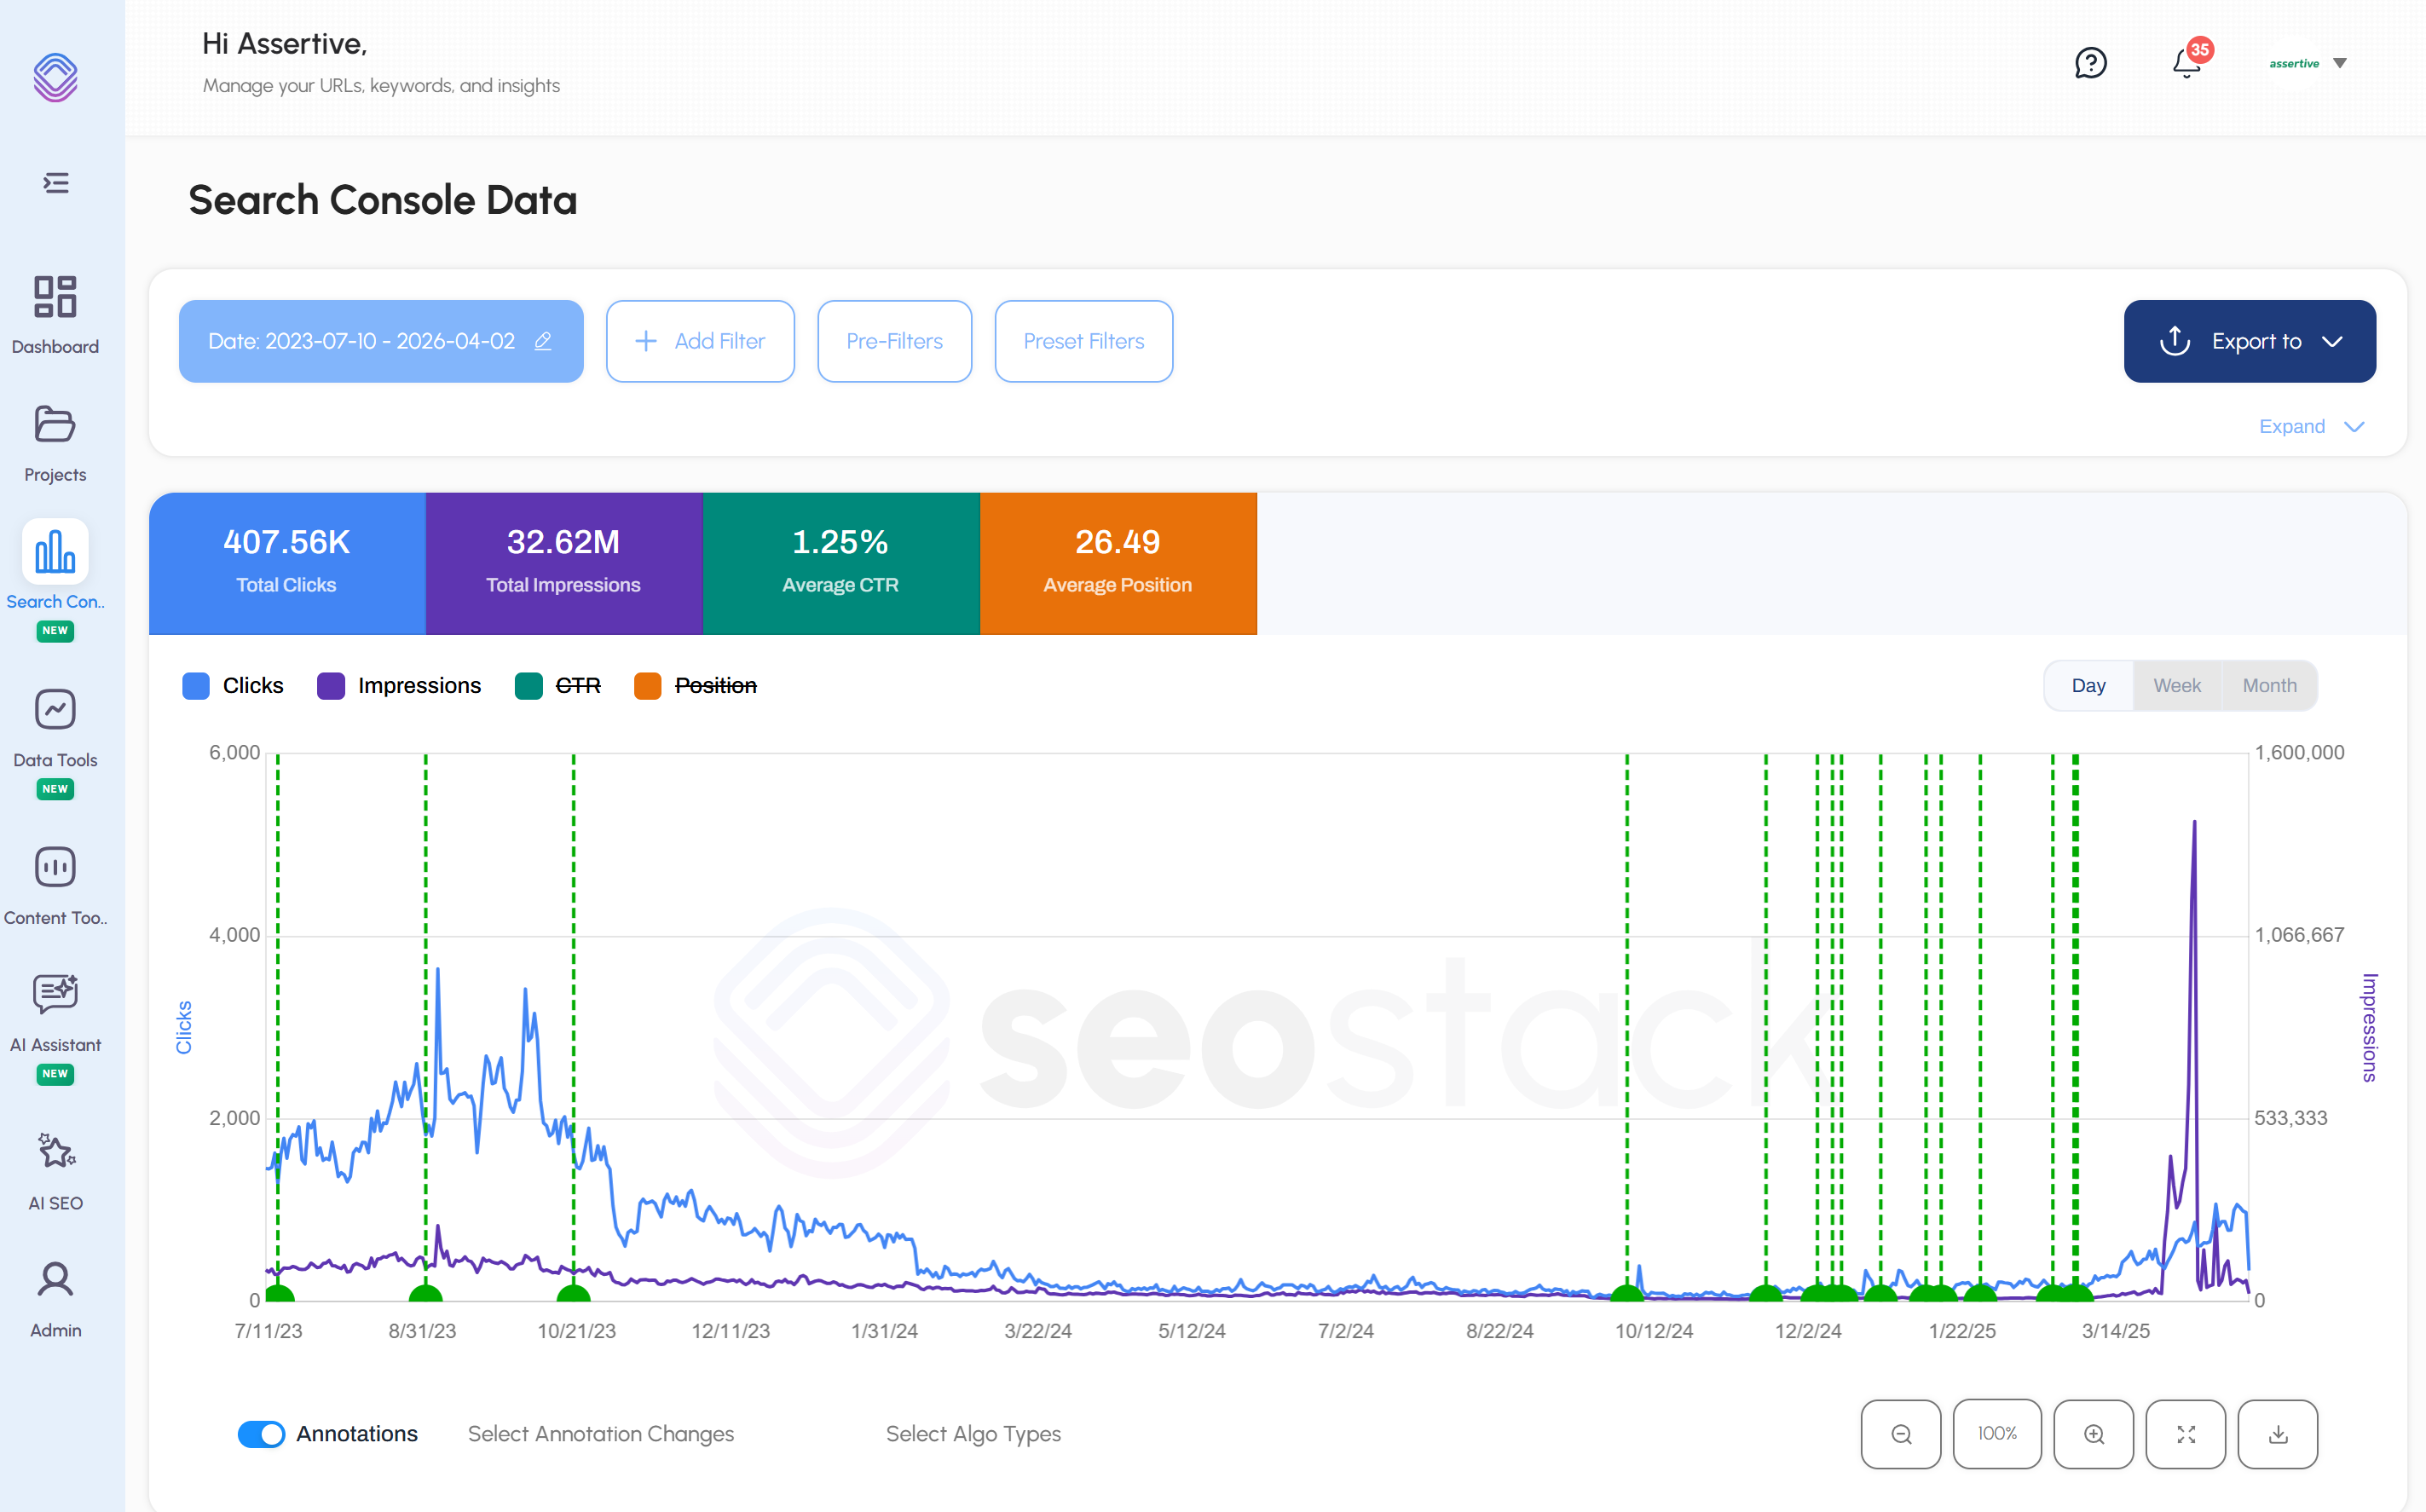
Task: Enable the CTR series in legend
Action: click(577, 686)
